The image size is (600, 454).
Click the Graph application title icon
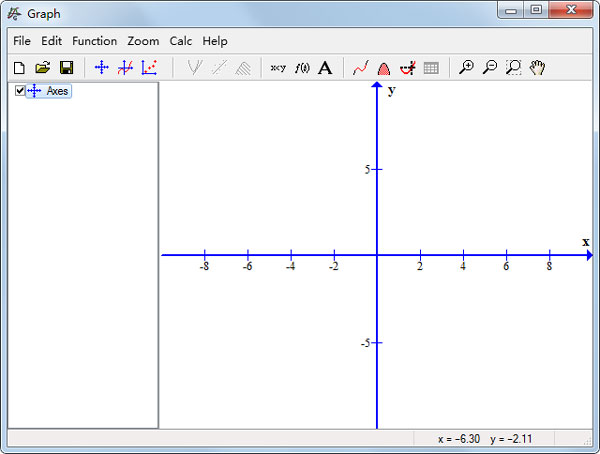[x=14, y=14]
